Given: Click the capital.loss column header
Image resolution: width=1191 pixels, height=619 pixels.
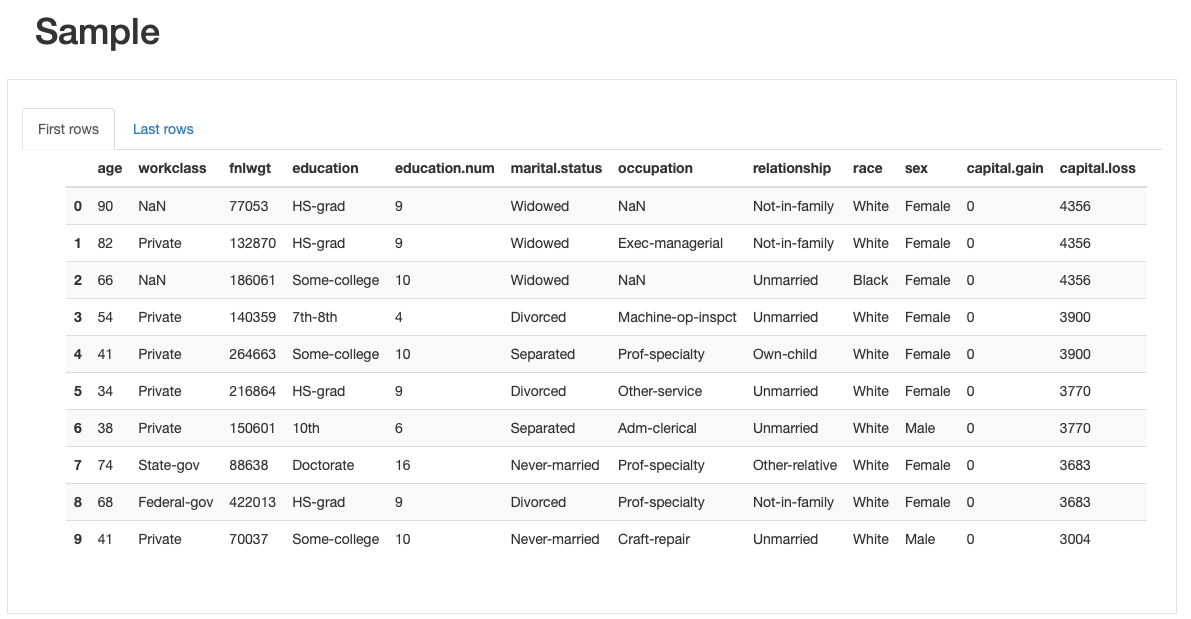Looking at the screenshot, I should 1097,168.
